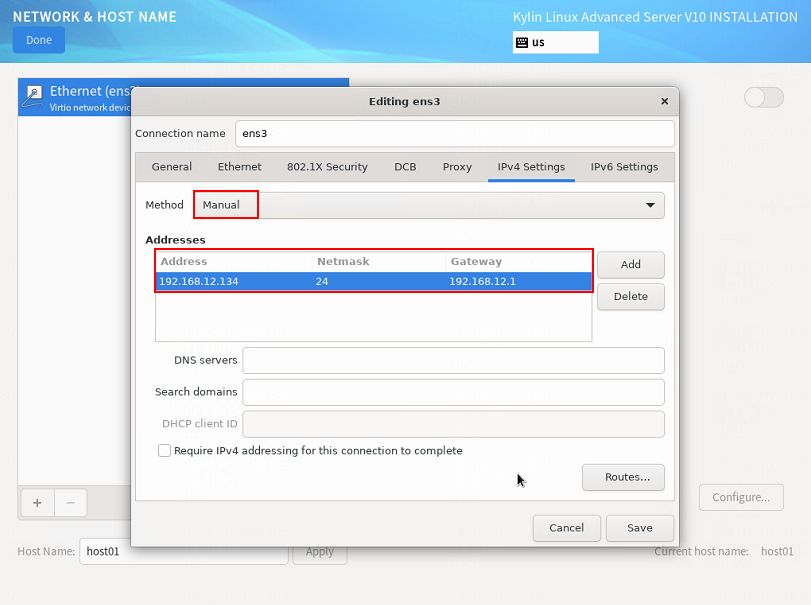The width and height of the screenshot is (811, 605).
Task: Click the Done button
Action: pos(39,40)
